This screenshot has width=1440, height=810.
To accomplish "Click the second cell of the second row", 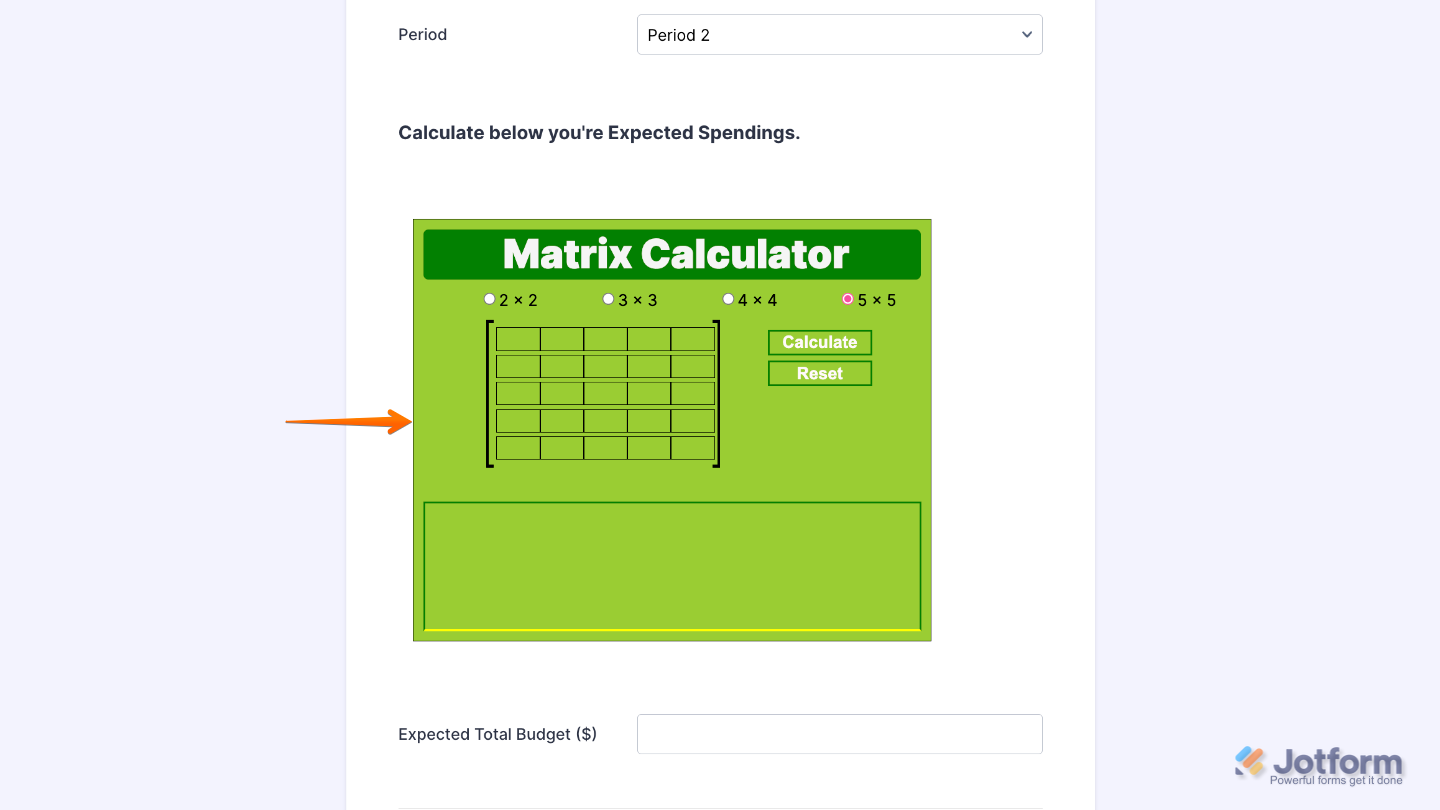I will (x=562, y=365).
